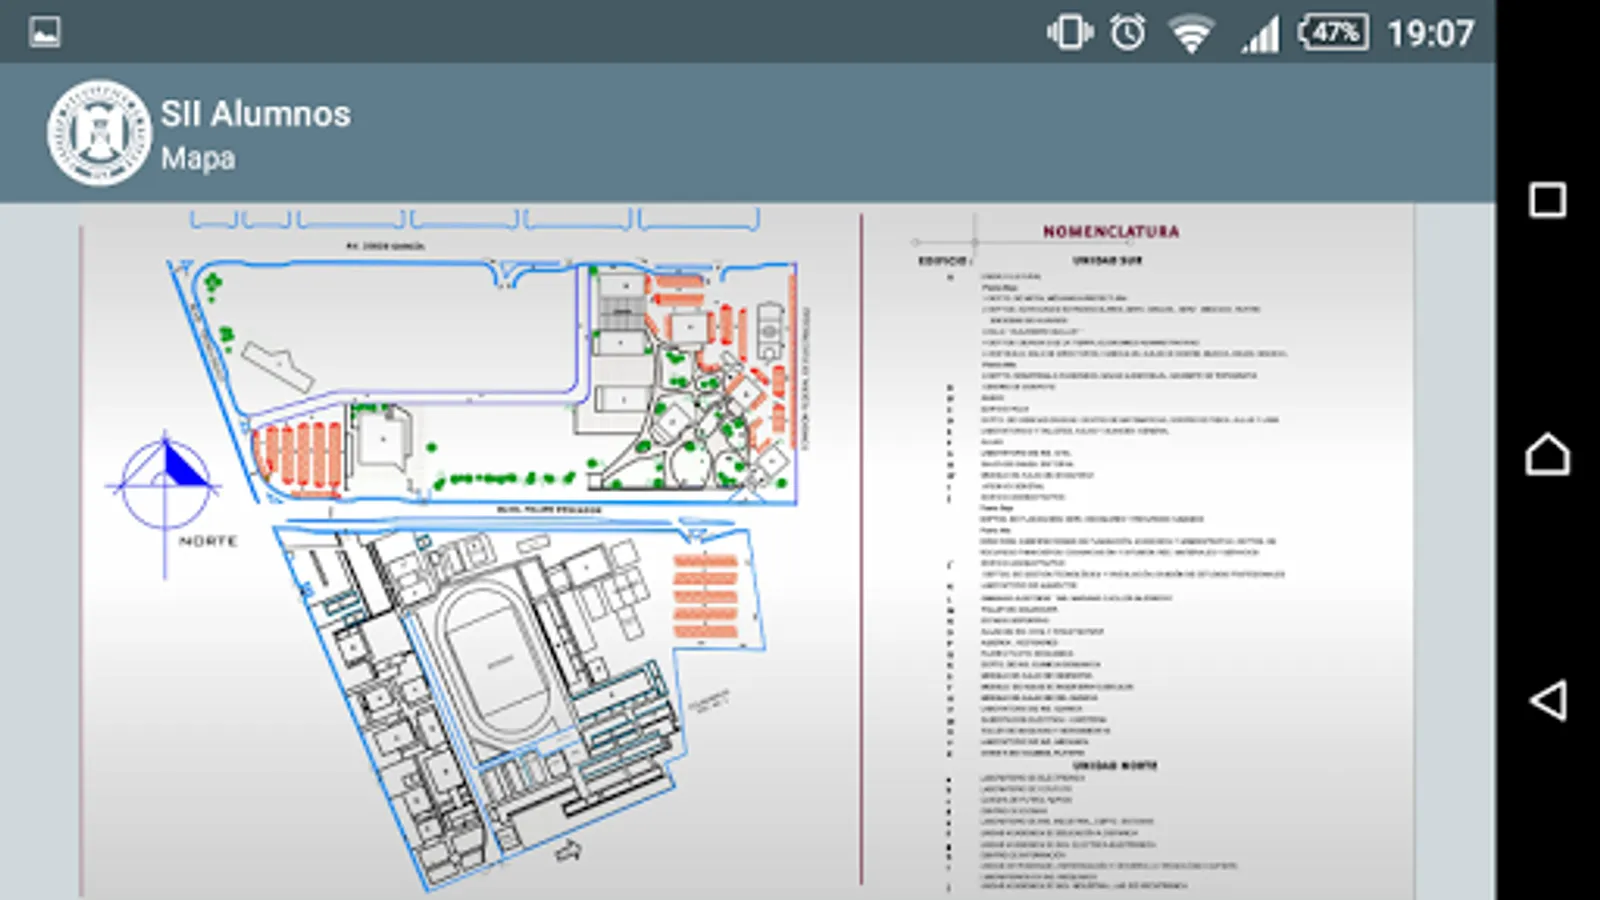Tap the vibrate mode status icon
Screen dimensions: 1600x900
click(x=1069, y=33)
